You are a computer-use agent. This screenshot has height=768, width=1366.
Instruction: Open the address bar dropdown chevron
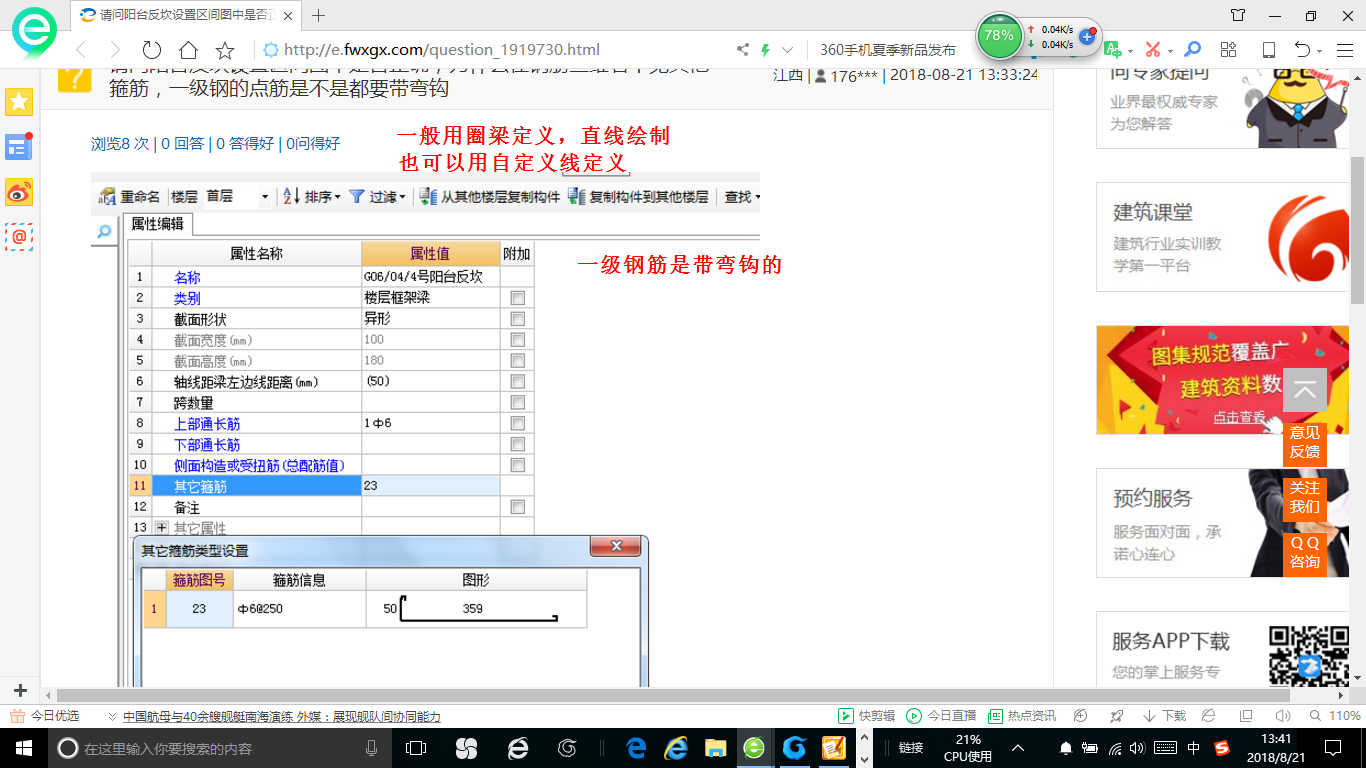click(787, 50)
